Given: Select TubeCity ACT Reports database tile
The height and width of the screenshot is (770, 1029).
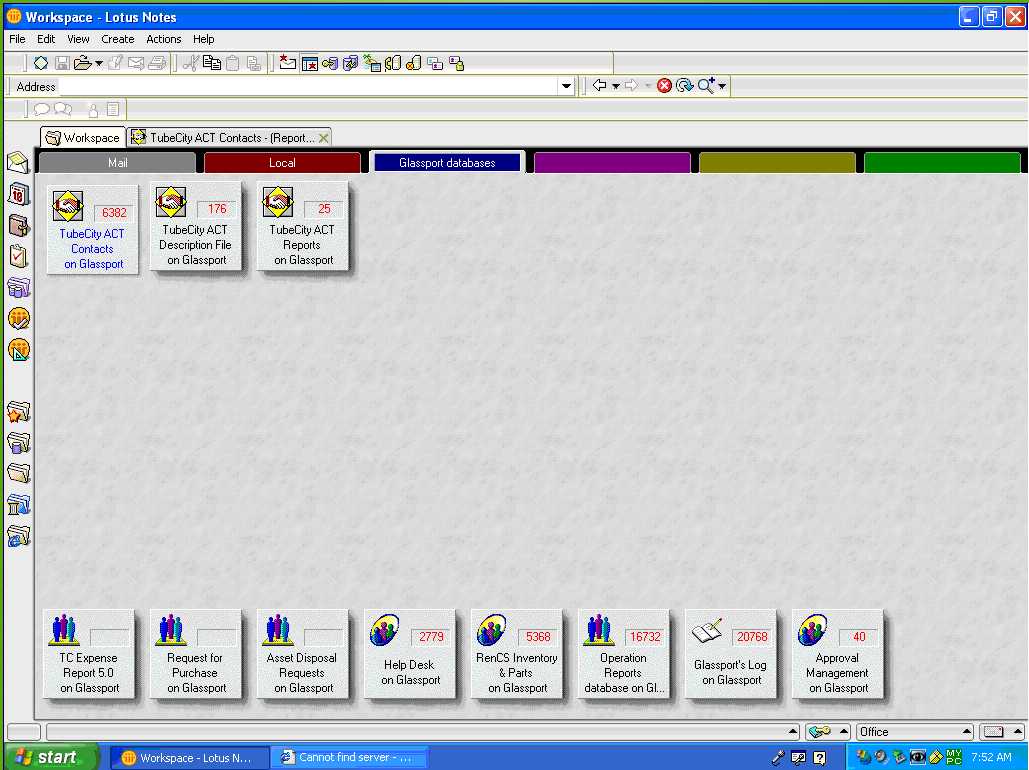Looking at the screenshot, I should (303, 226).
